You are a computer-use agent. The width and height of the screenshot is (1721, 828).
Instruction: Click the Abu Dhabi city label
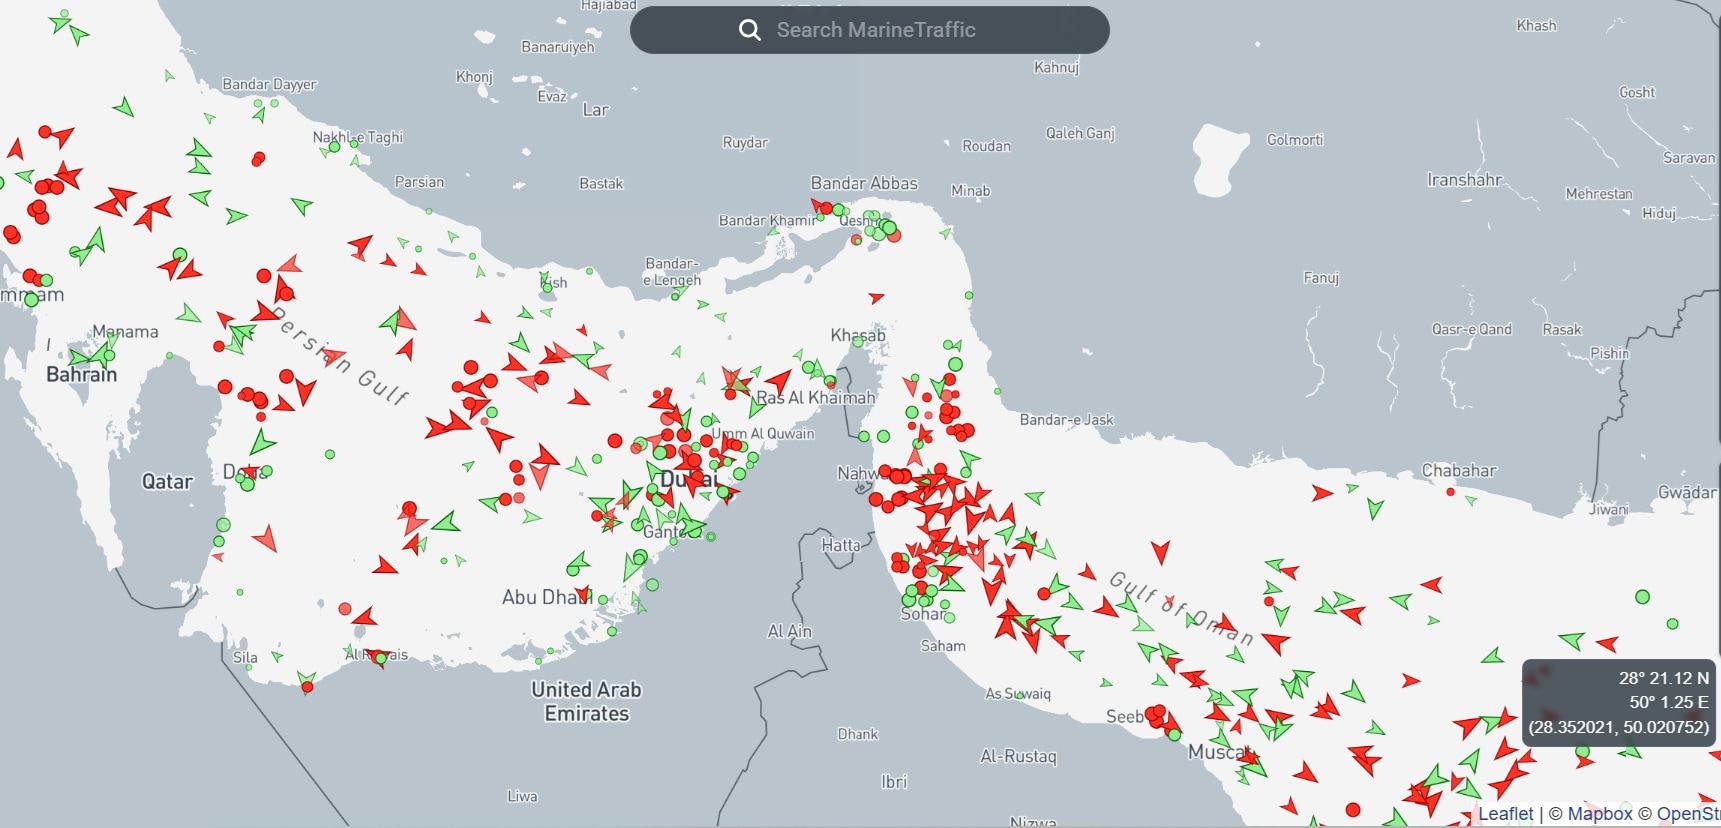pos(546,597)
